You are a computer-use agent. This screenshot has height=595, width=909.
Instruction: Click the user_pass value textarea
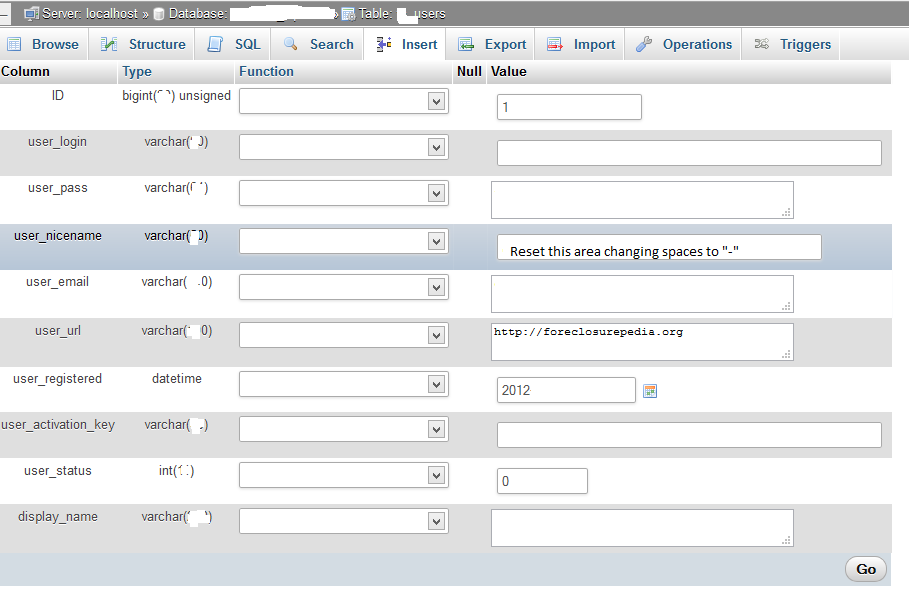642,200
